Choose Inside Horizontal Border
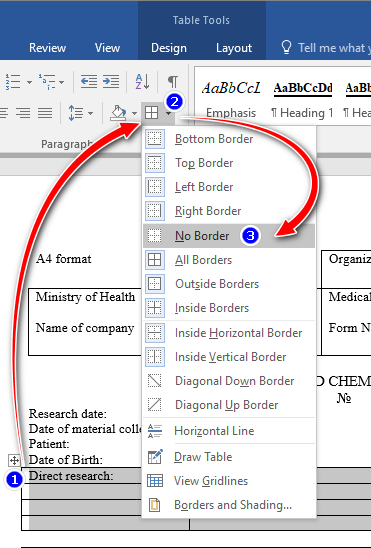This screenshot has width=371, height=548. pyautogui.click(x=229, y=333)
